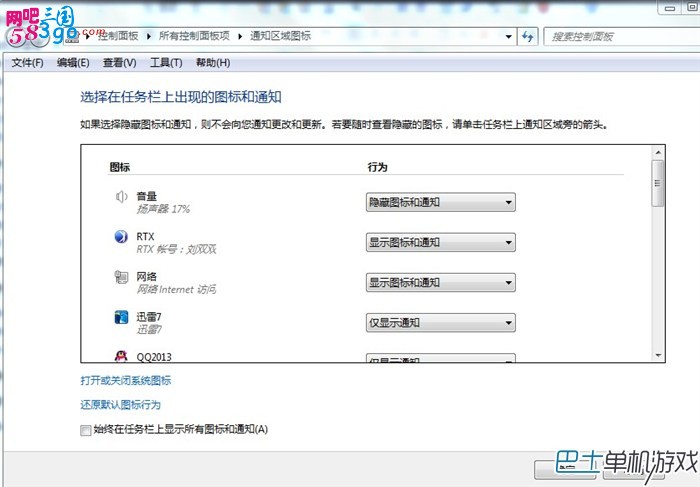This screenshot has width=700, height=487.
Task: Focus the 搜索控制面板 search field
Action: [623, 37]
